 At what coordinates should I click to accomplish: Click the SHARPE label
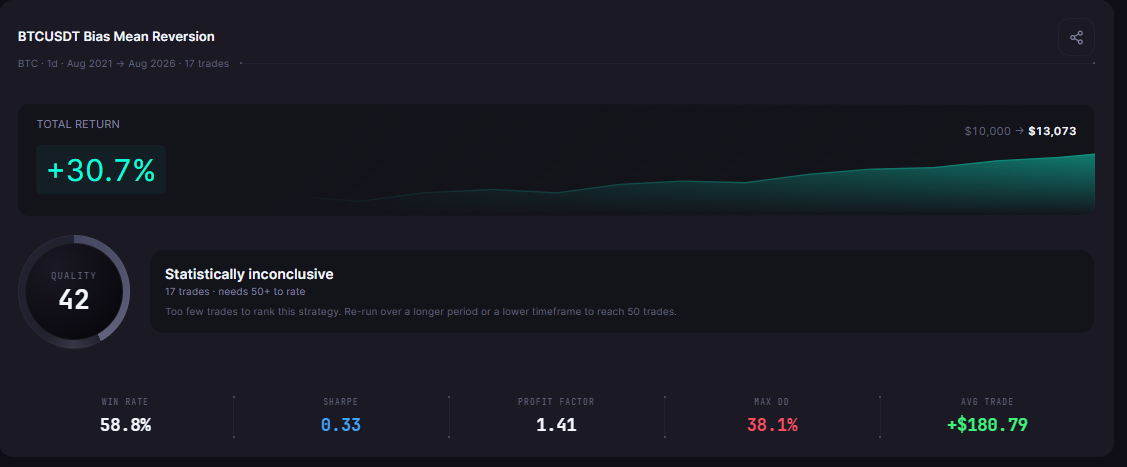coord(341,402)
